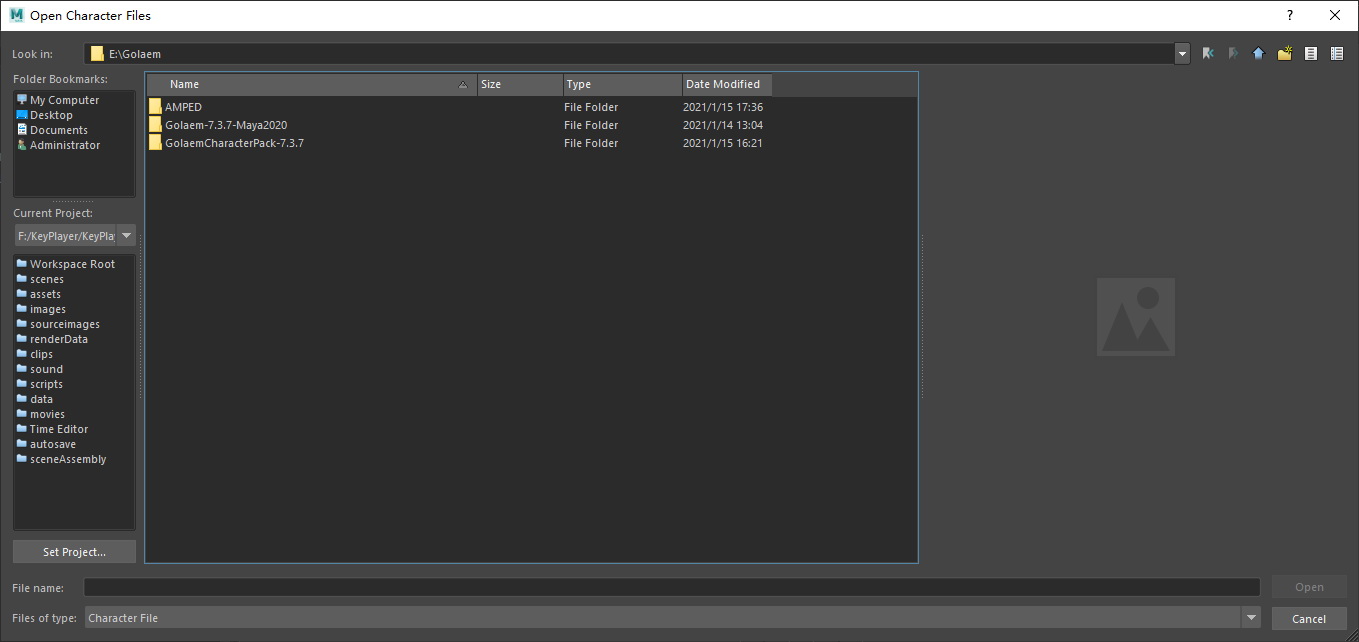Viewport: 1359px width, 642px height.
Task: Click the Cancel button
Action: [x=1309, y=619]
